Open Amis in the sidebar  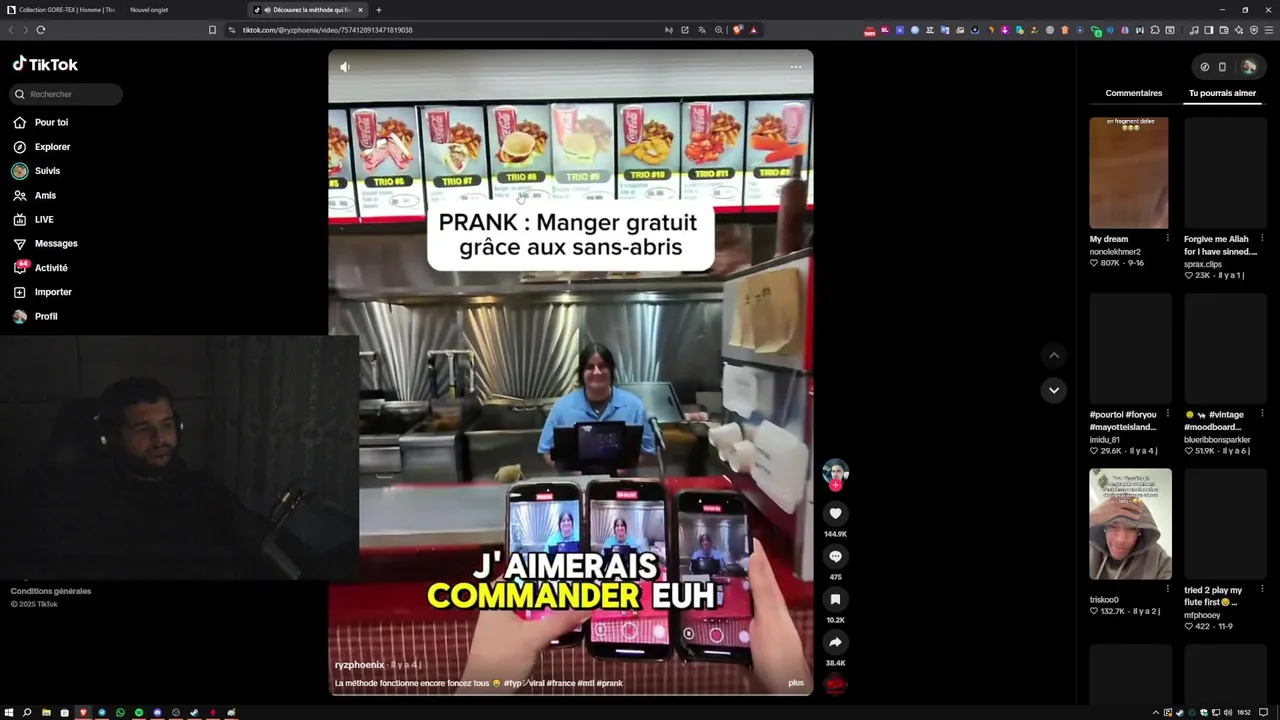coord(35,195)
